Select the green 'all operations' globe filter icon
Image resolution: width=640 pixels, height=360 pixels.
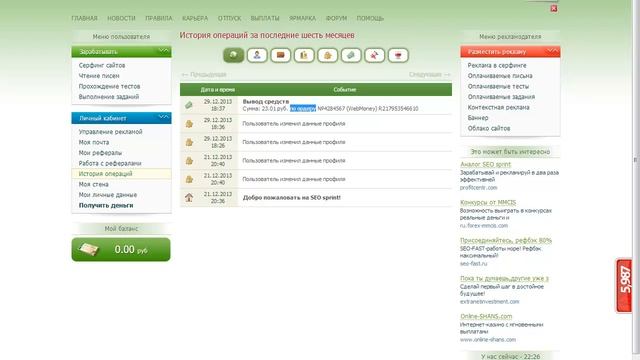coord(233,55)
